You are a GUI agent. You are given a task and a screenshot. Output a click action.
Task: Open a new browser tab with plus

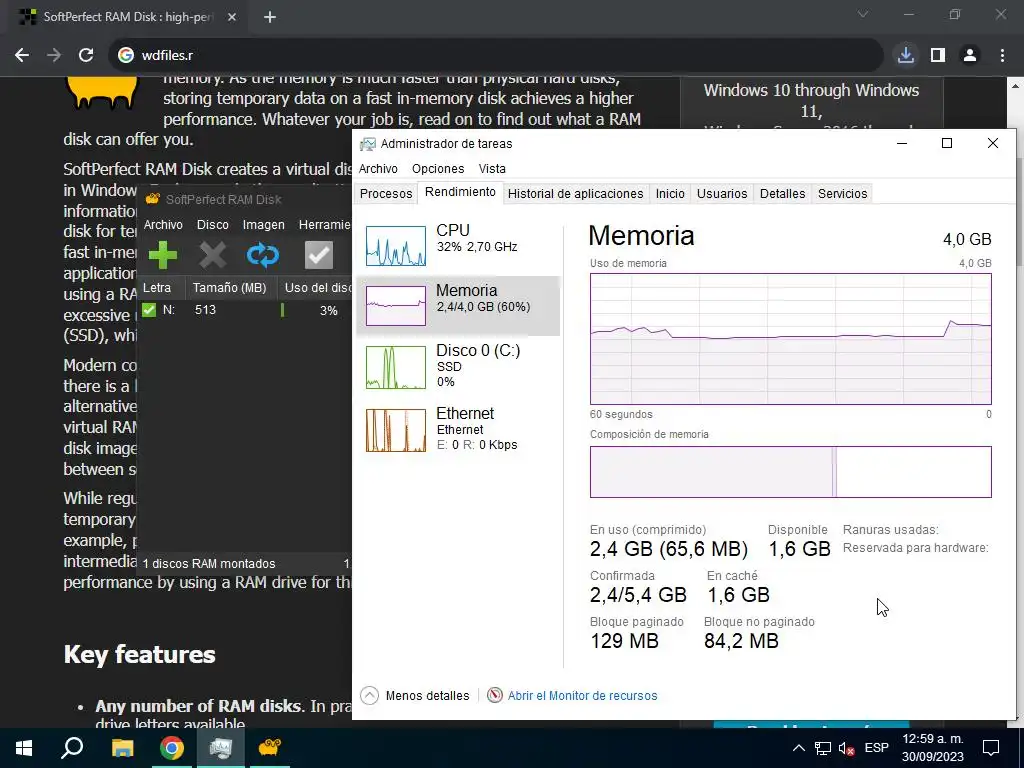tap(270, 18)
